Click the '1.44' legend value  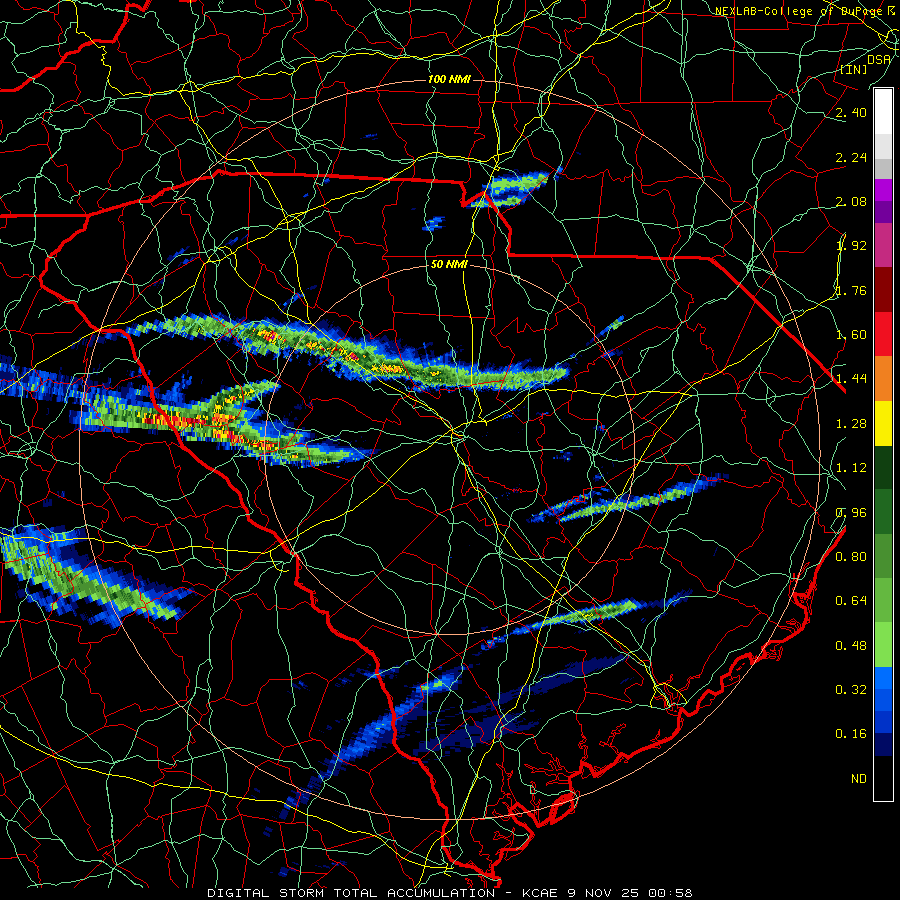[851, 379]
